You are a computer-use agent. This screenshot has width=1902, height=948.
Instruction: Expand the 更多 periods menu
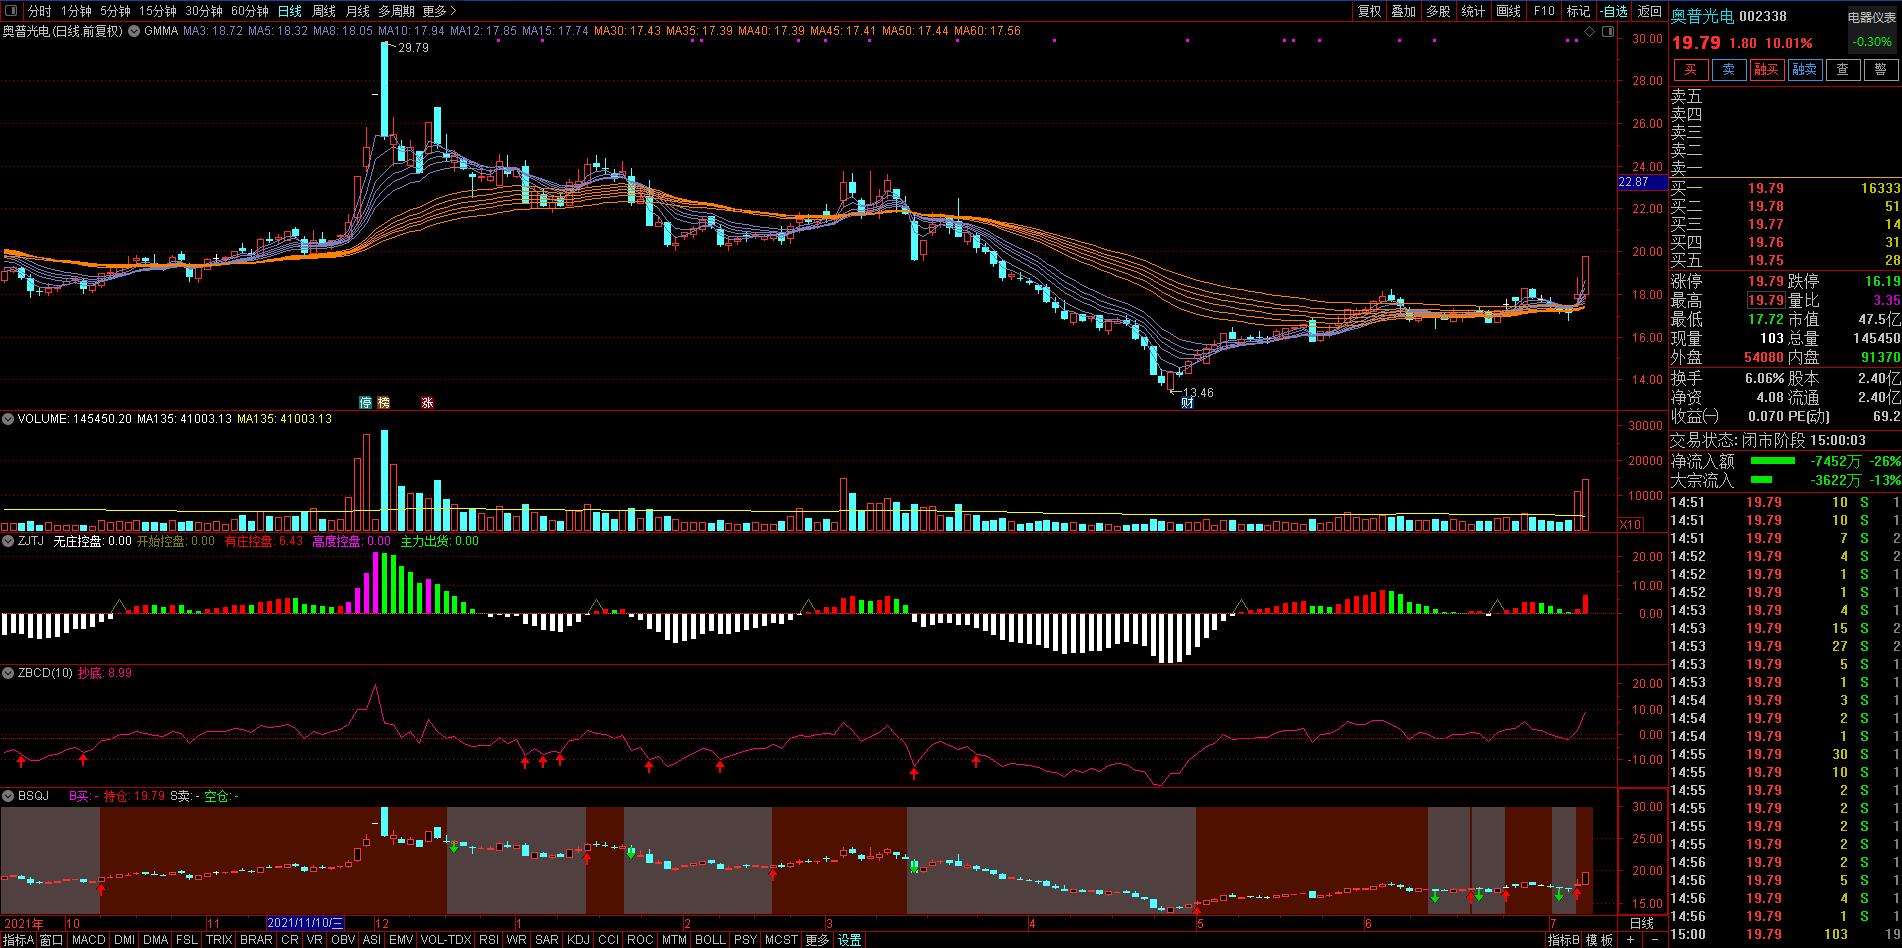tap(439, 11)
